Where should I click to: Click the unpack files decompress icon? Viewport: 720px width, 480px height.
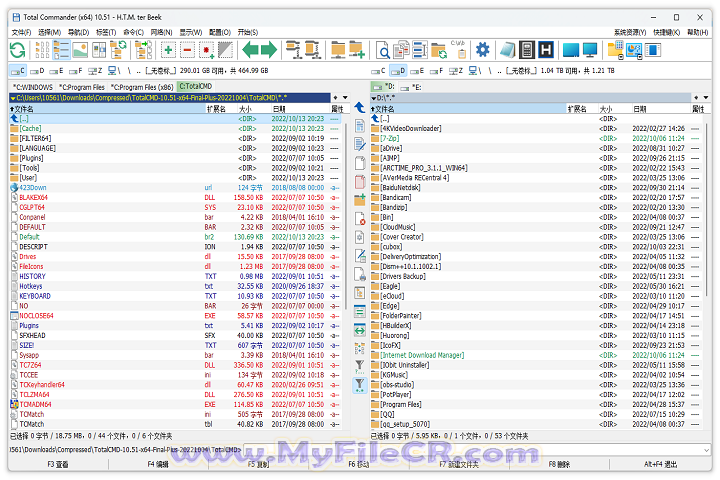[x=312, y=50]
